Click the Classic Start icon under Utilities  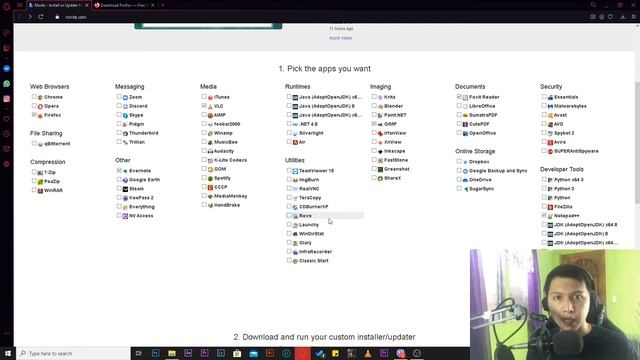click(295, 261)
